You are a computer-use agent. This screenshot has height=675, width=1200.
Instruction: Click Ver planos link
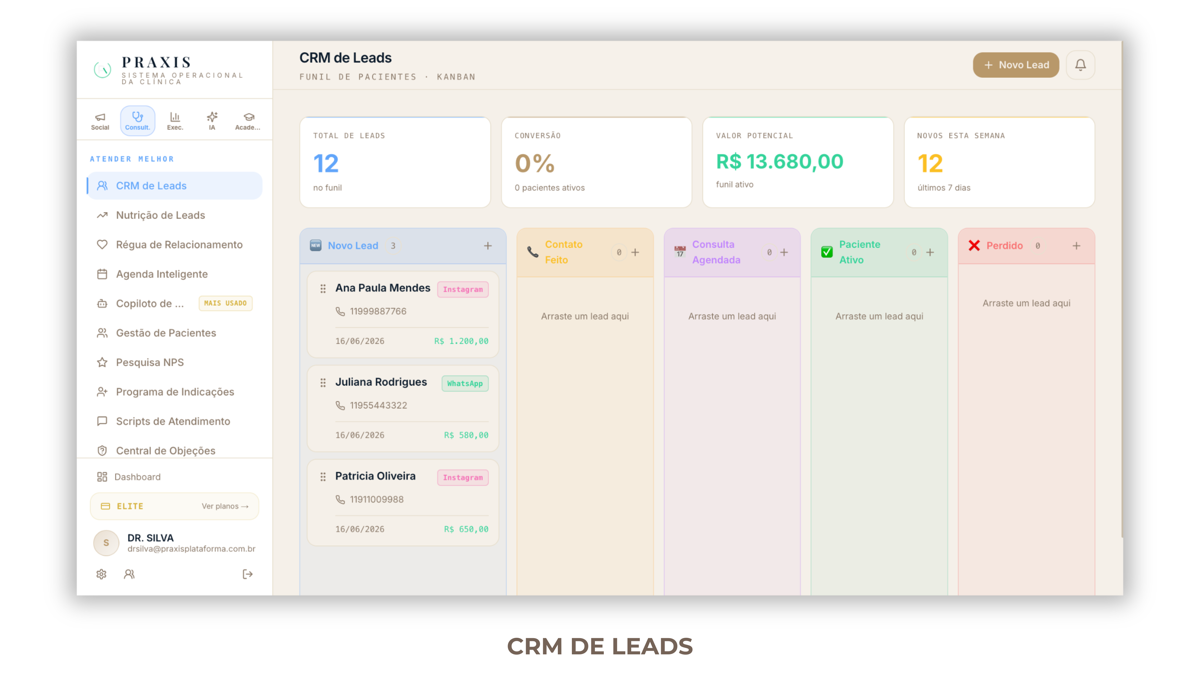coord(225,506)
